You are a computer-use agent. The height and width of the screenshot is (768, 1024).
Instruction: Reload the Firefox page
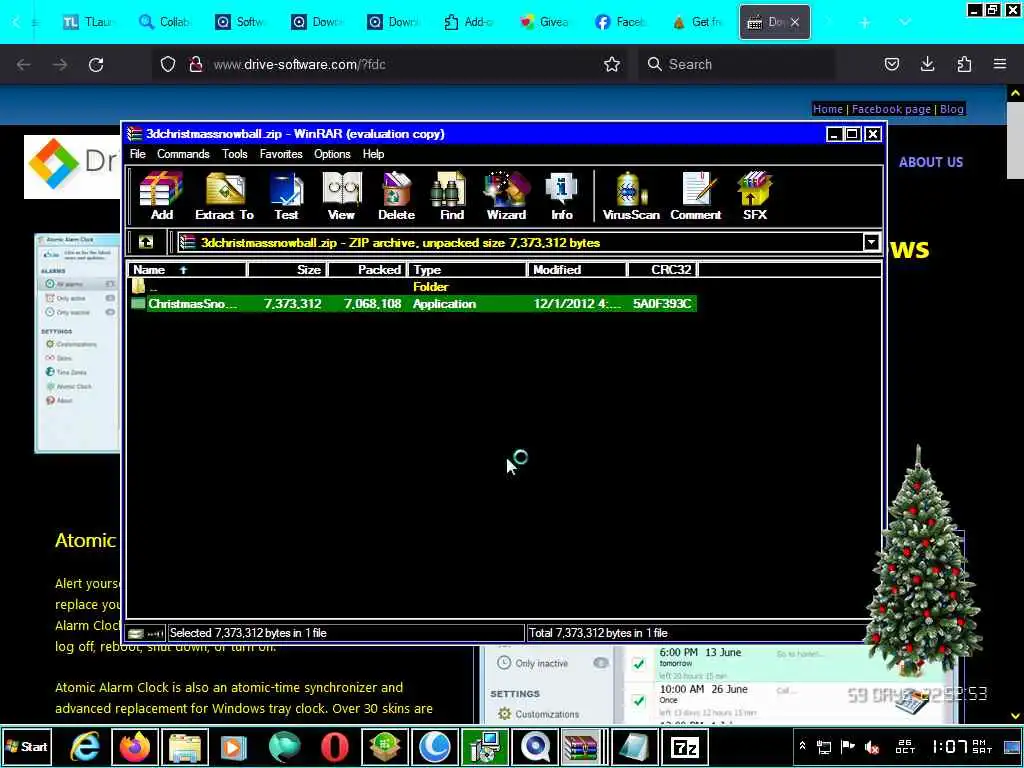96,64
